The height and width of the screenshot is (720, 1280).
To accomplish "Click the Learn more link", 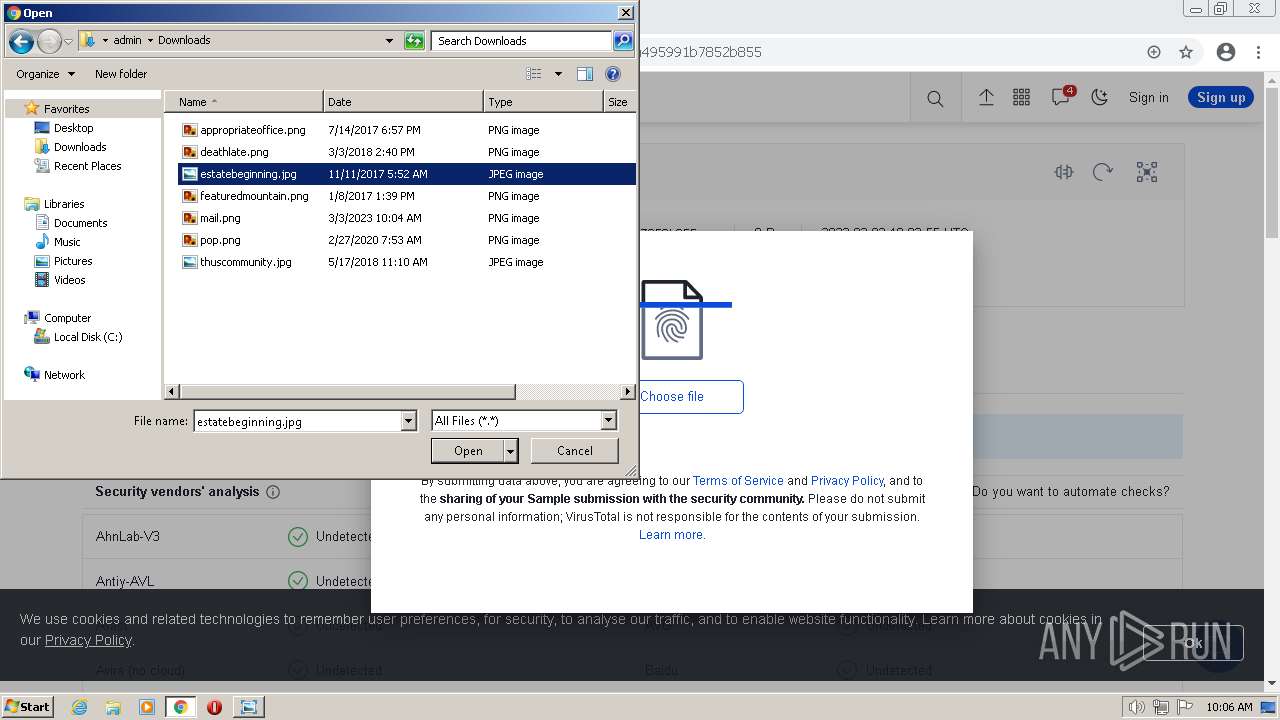I will 672,535.
